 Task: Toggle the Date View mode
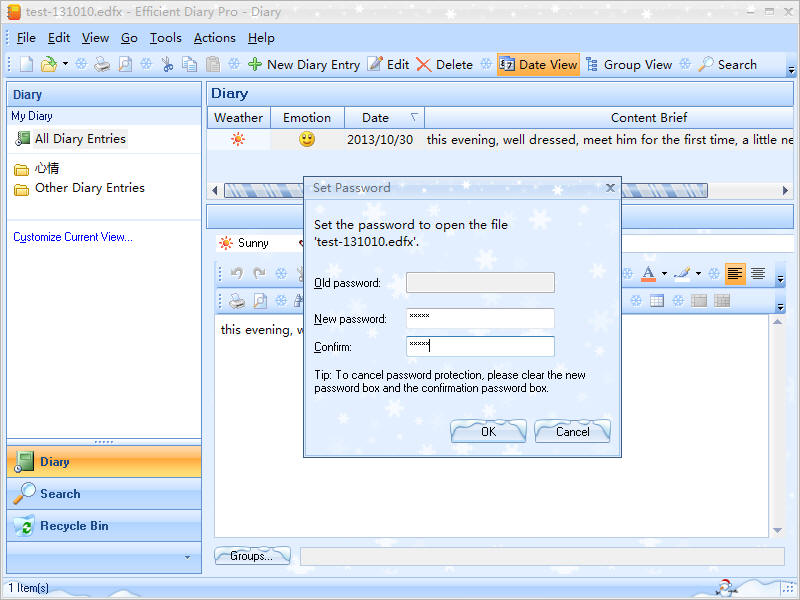point(538,64)
